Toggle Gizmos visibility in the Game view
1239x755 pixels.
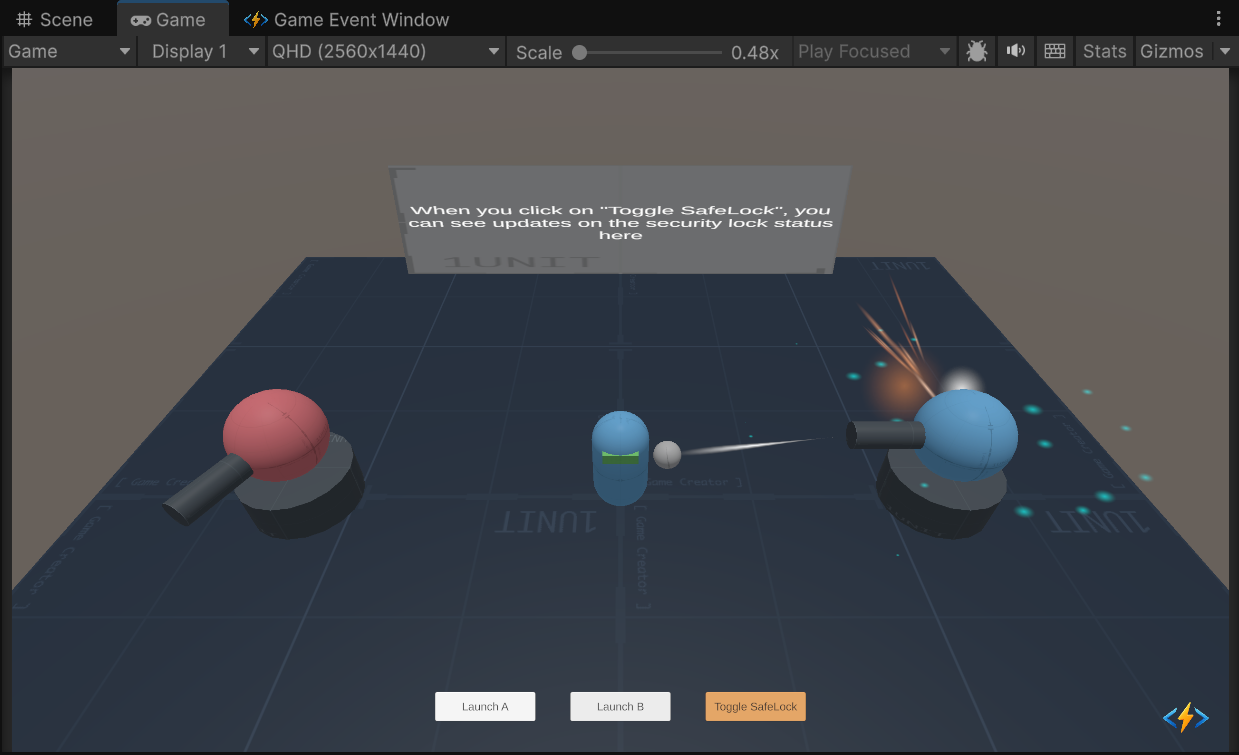point(1172,51)
